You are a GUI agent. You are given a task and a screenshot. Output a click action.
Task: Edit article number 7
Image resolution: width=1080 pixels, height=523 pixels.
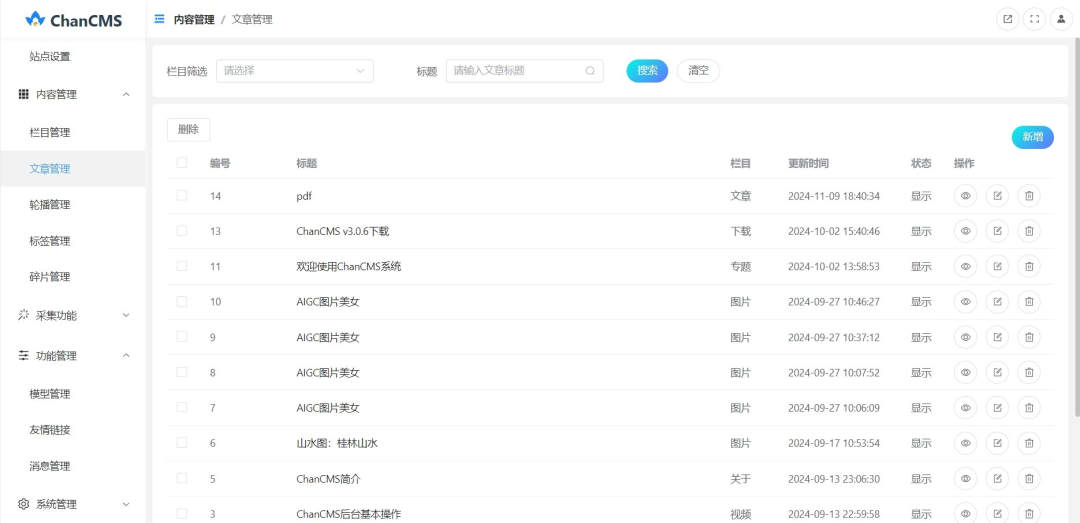997,407
